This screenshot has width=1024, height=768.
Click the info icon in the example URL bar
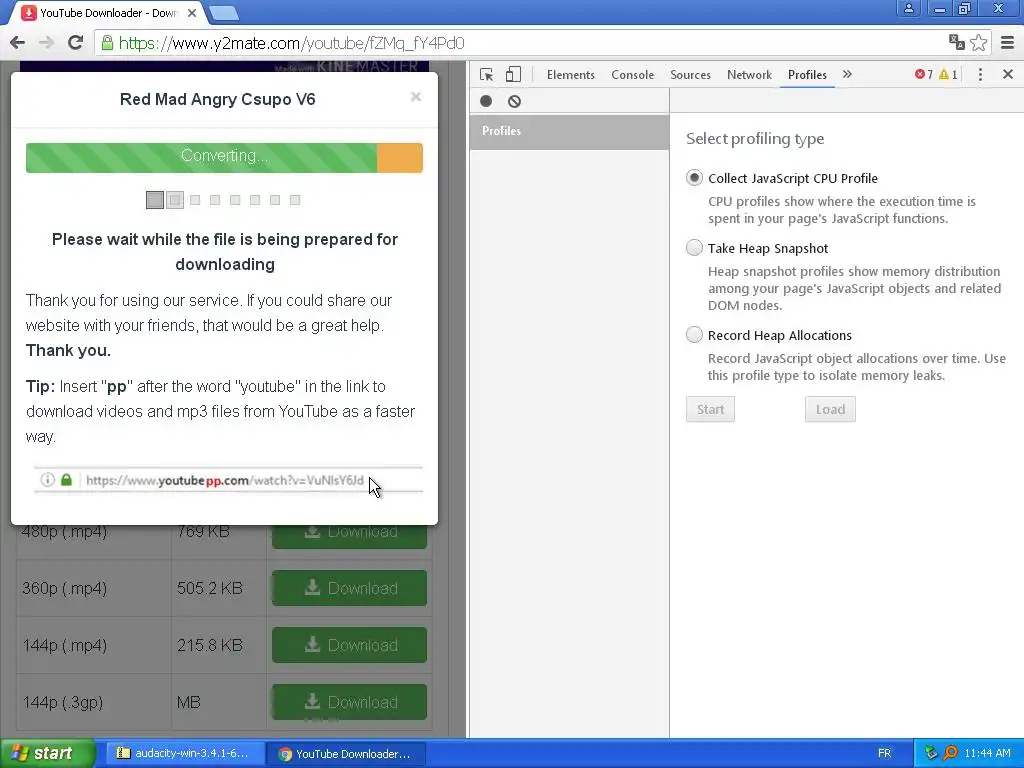(x=48, y=479)
